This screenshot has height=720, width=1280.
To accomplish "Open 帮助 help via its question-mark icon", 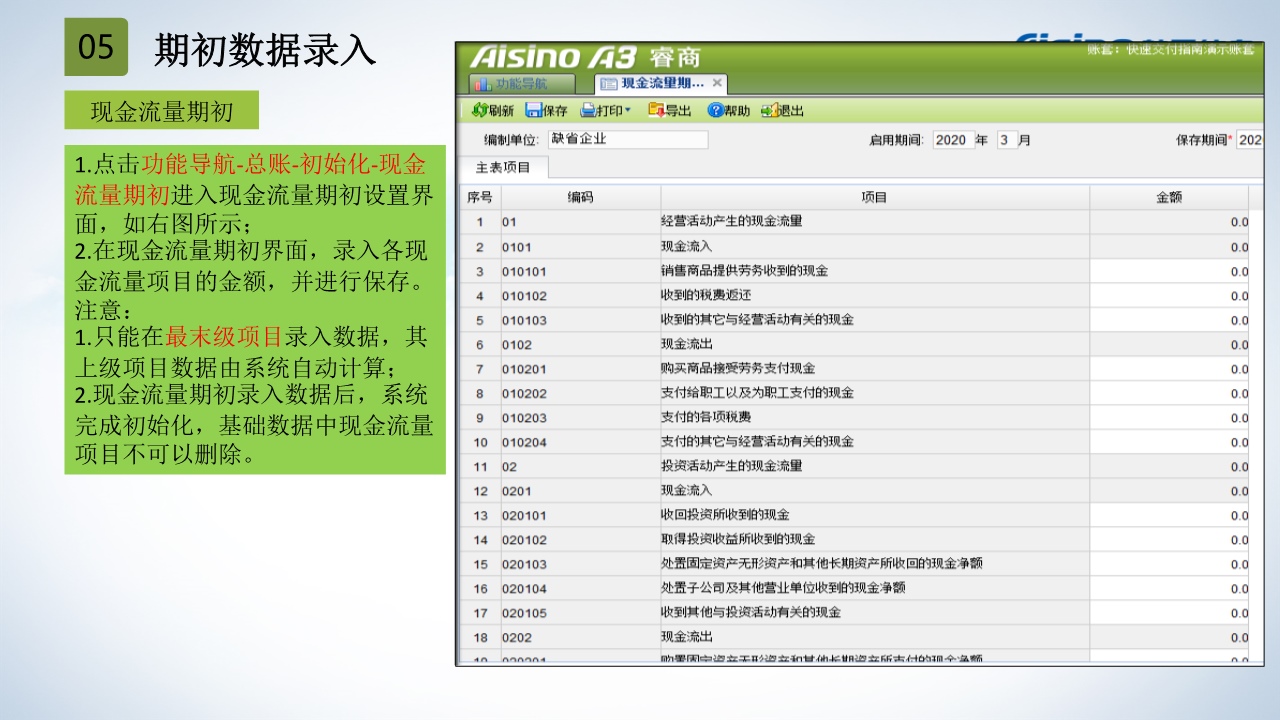I will tap(715, 111).
